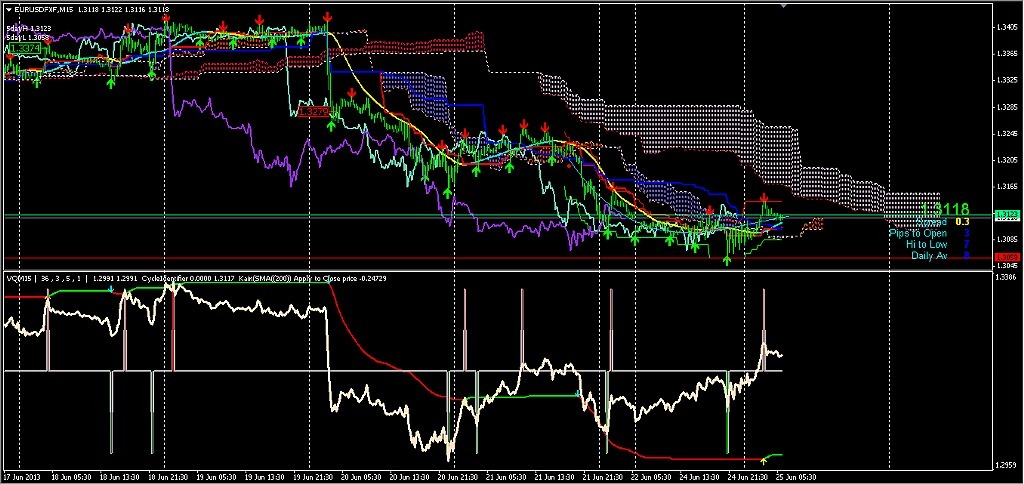Click the 1.3365 price scale label
The width and height of the screenshot is (1024, 484).
tap(1006, 55)
